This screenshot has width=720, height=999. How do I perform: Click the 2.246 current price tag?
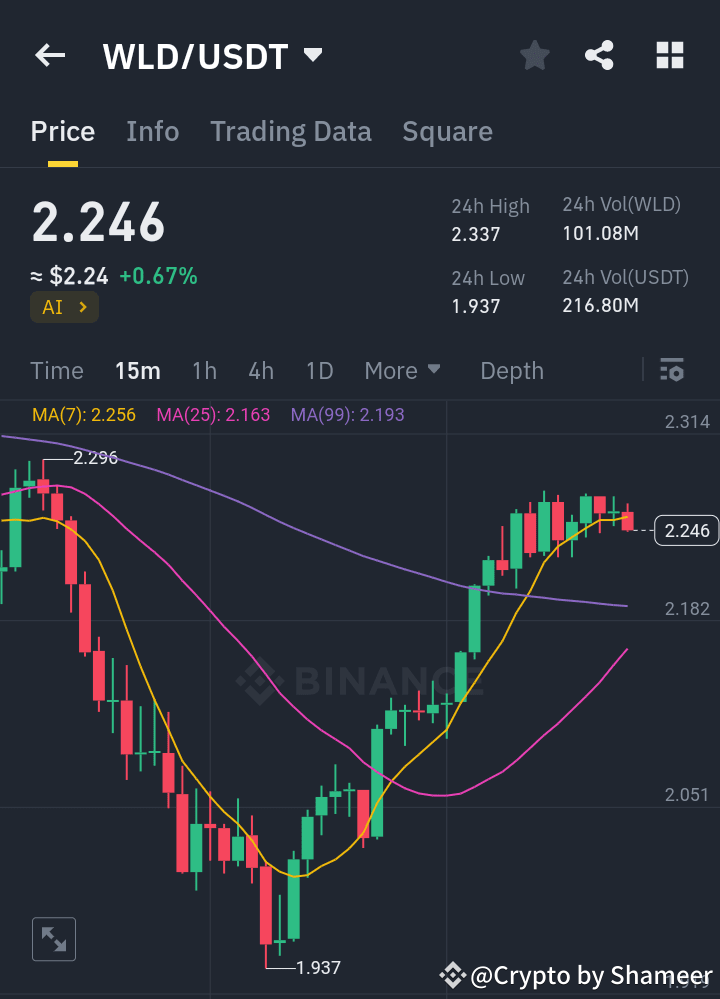[686, 530]
